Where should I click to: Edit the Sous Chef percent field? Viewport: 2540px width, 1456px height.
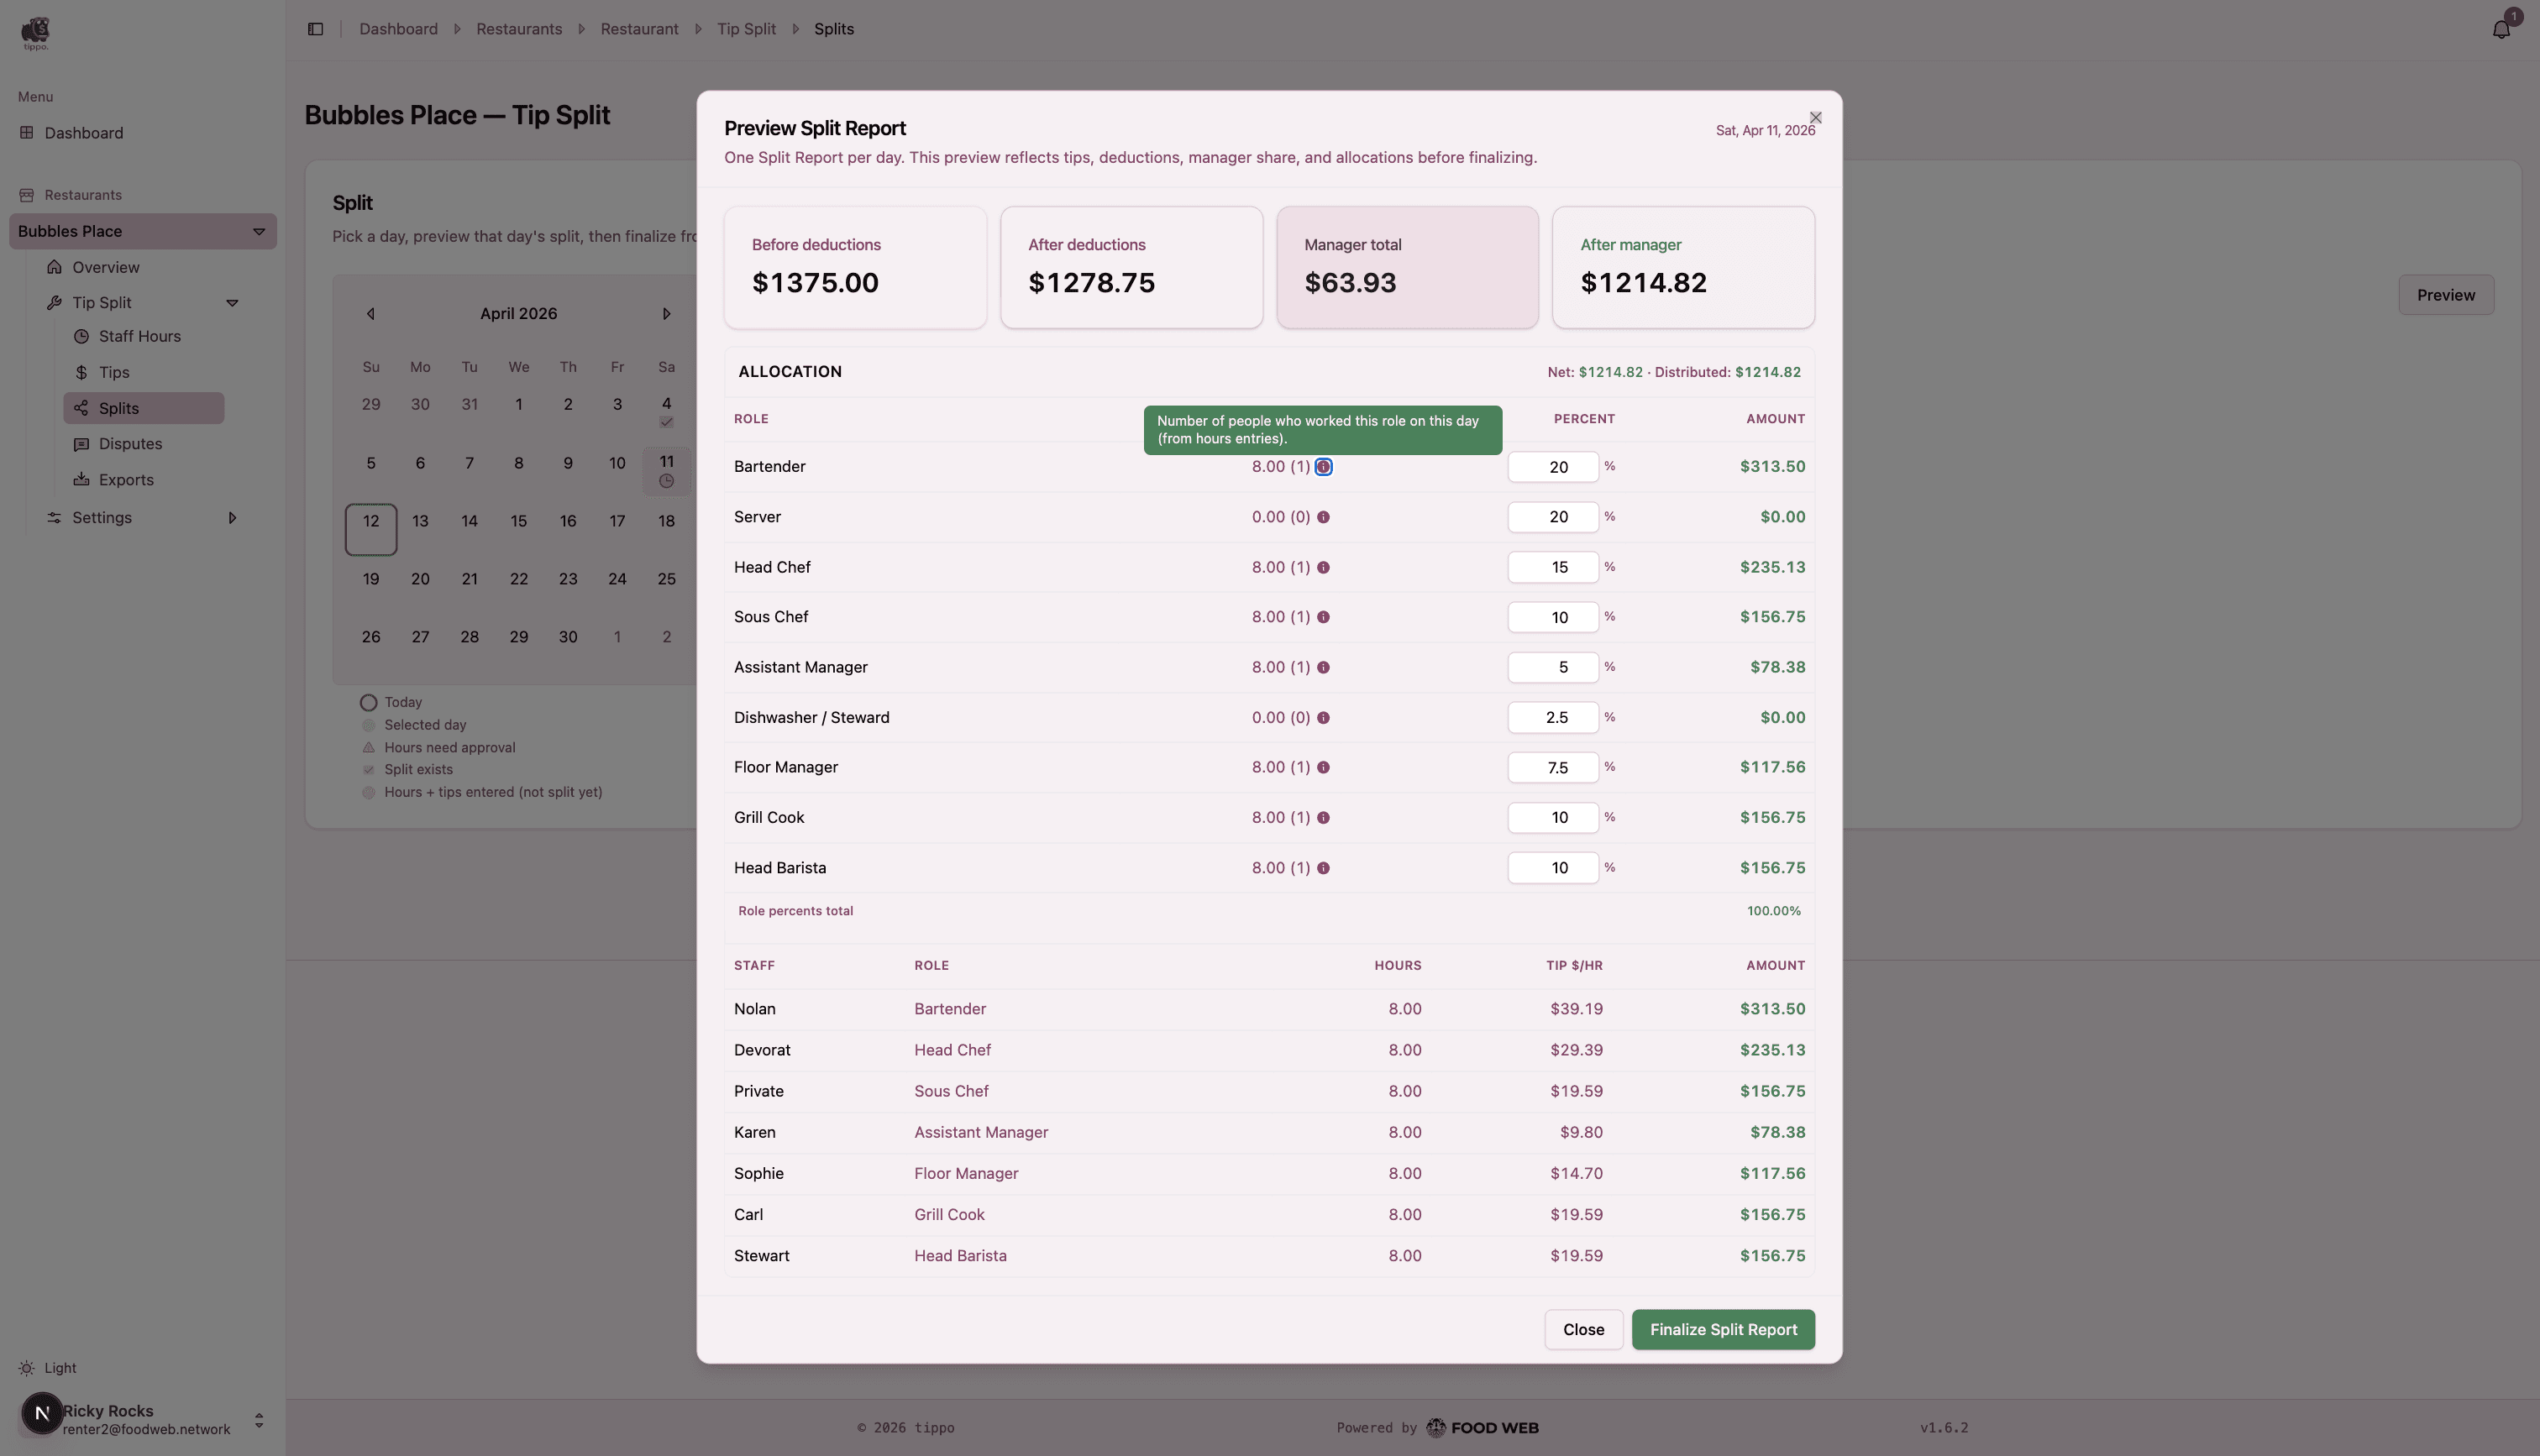1553,617
